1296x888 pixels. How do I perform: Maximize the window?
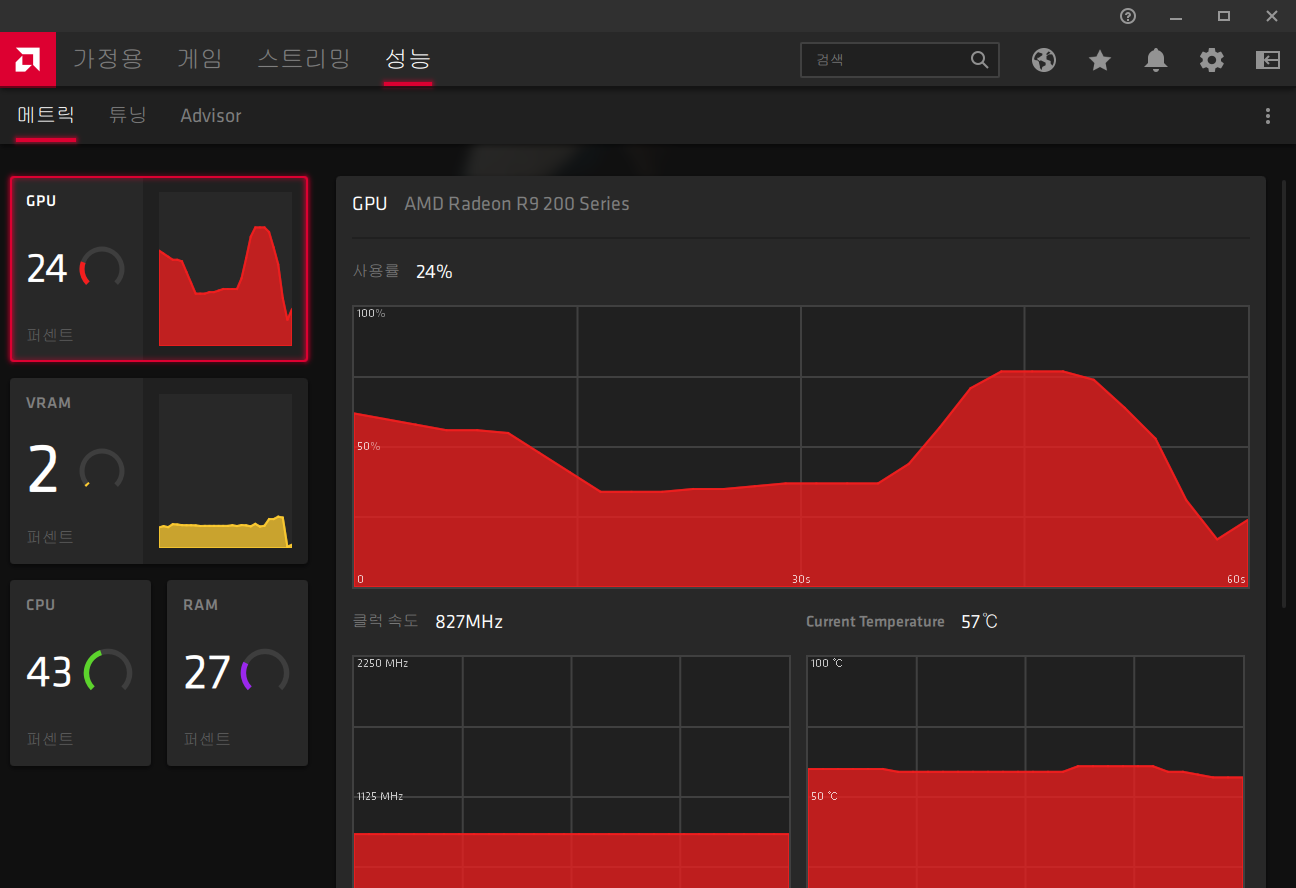(x=1224, y=15)
